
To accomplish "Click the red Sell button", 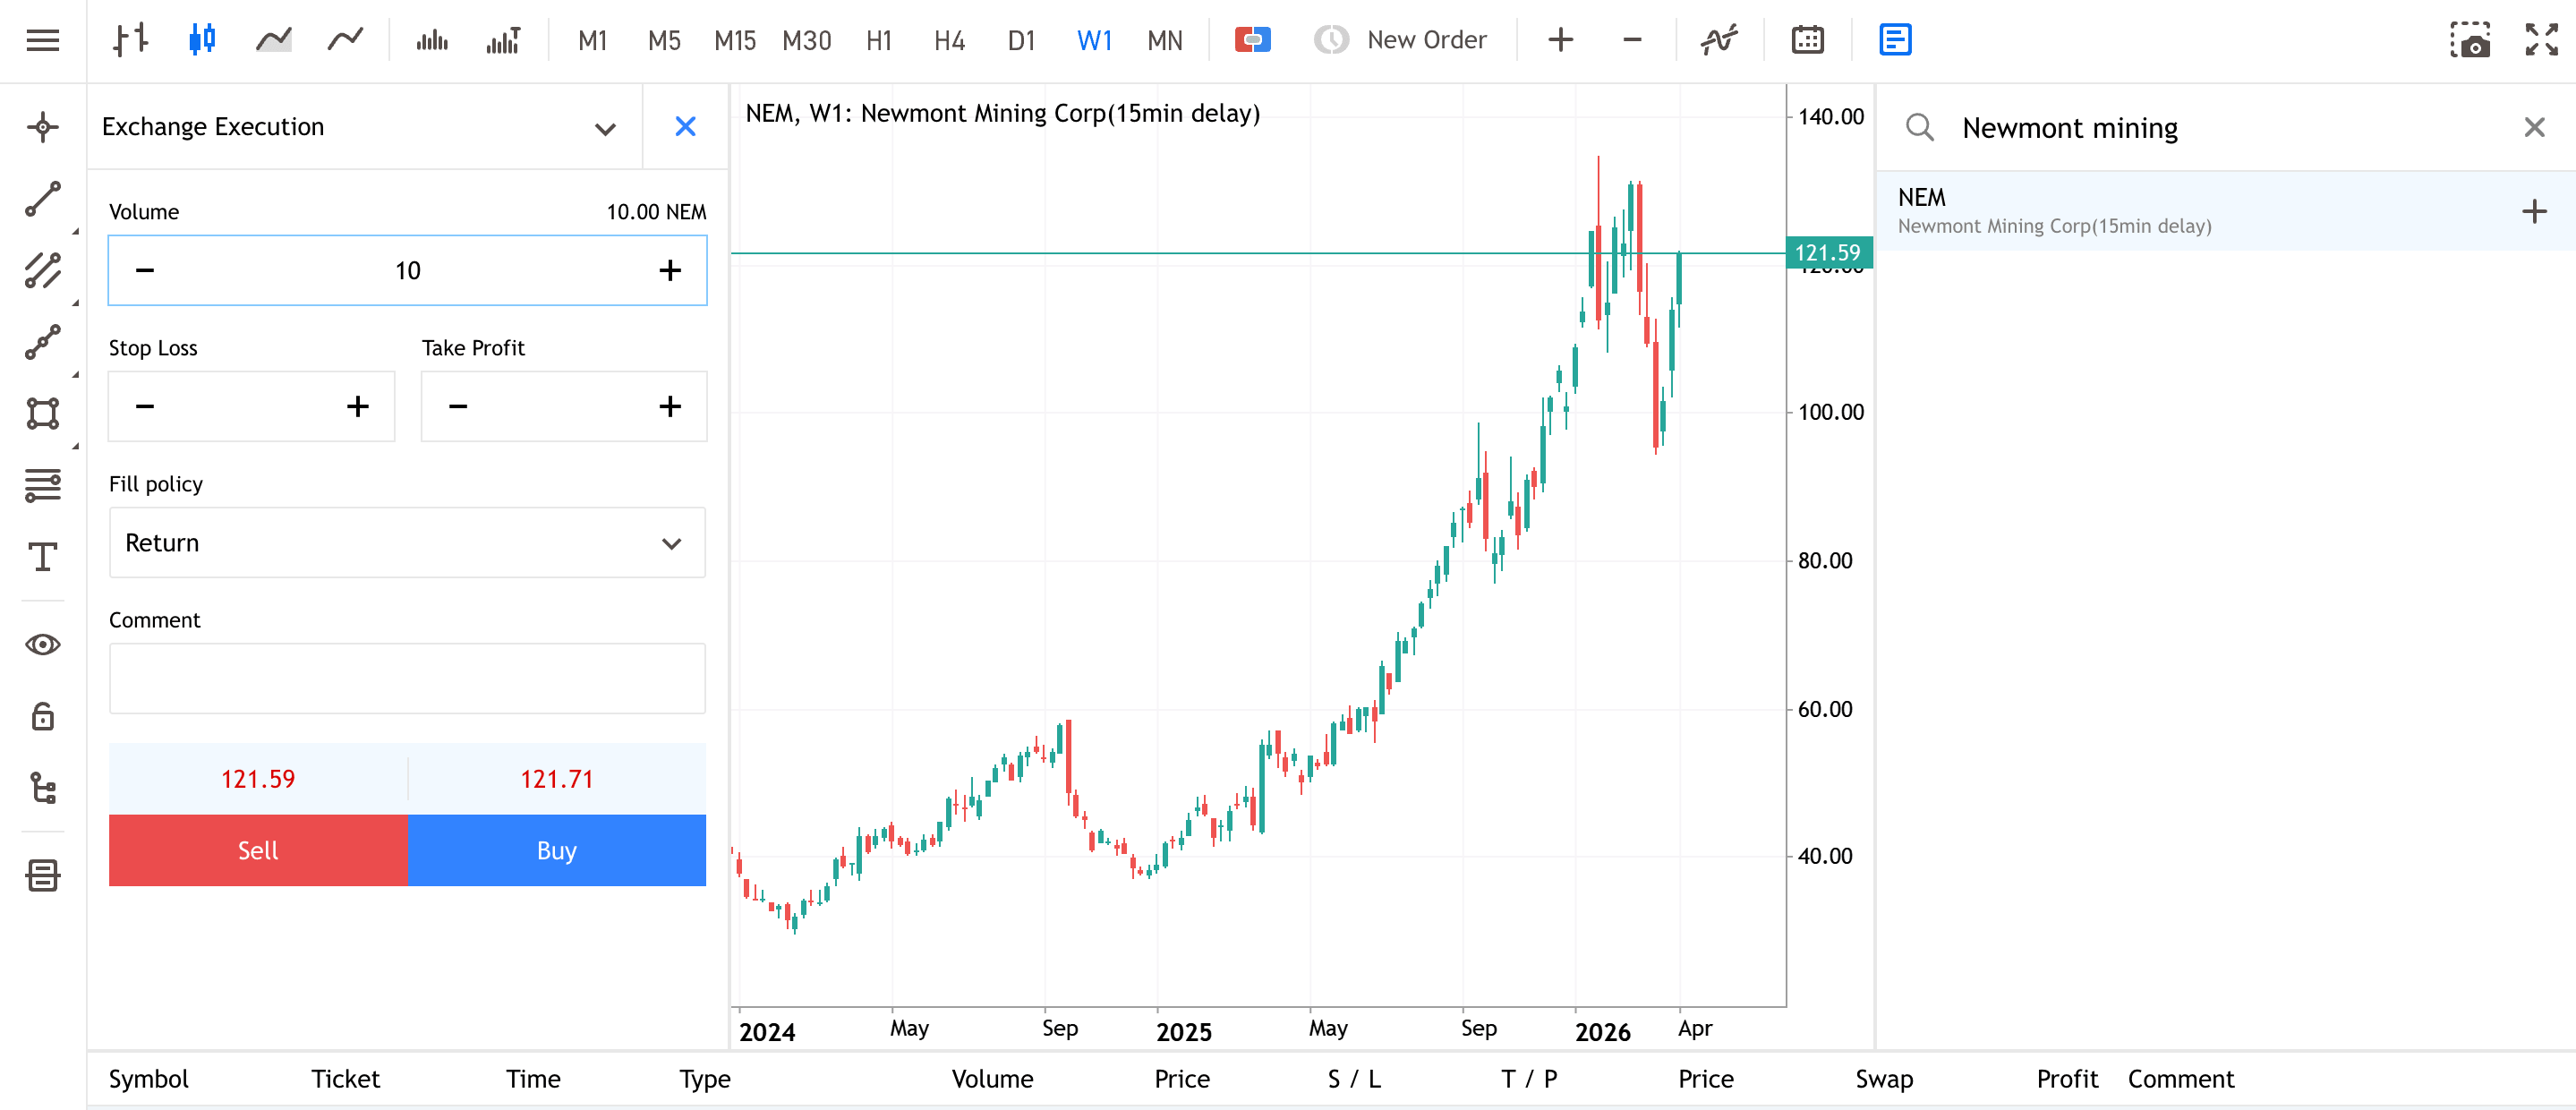I will (x=258, y=851).
